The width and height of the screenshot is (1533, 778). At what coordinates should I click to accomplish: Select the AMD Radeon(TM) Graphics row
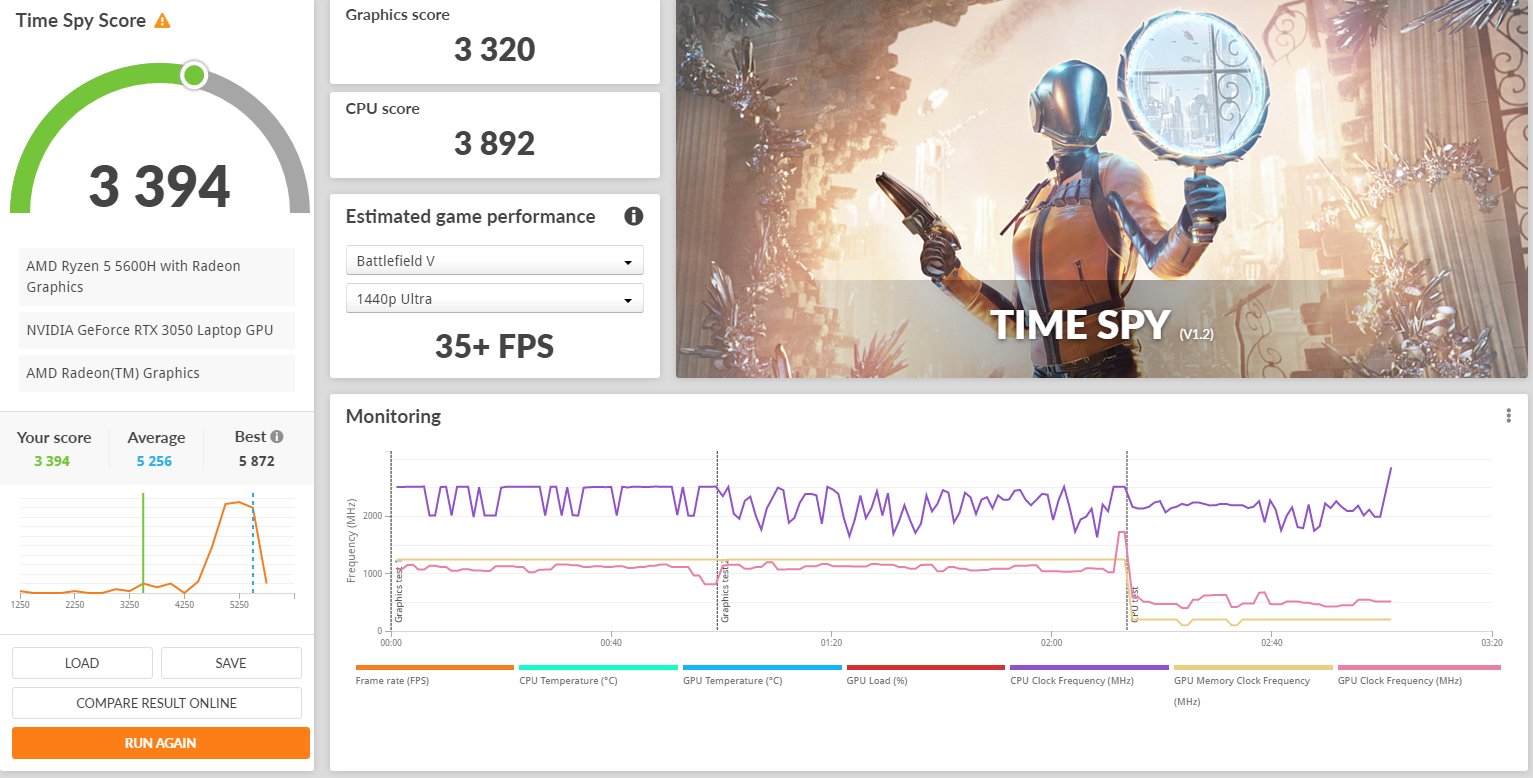(x=157, y=373)
